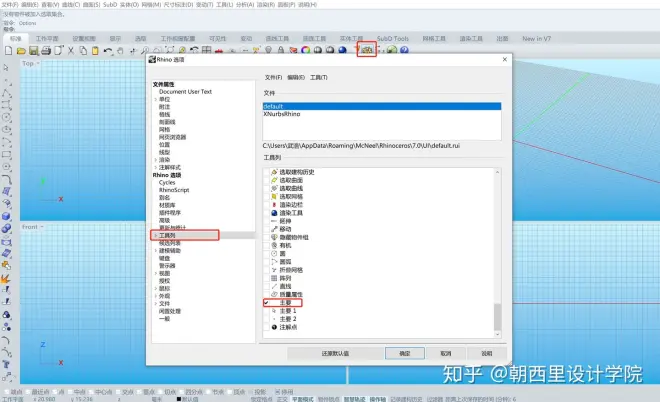
Task: Switch to the SubD Tools toolbar tab
Action: click(393, 38)
